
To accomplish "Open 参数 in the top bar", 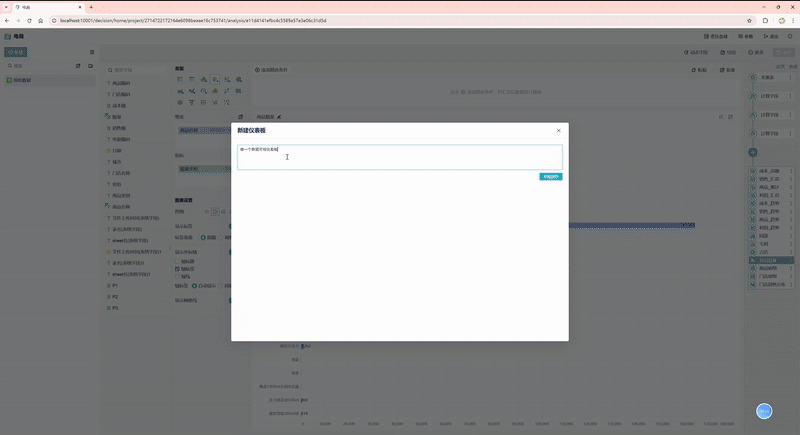I will coord(746,36).
